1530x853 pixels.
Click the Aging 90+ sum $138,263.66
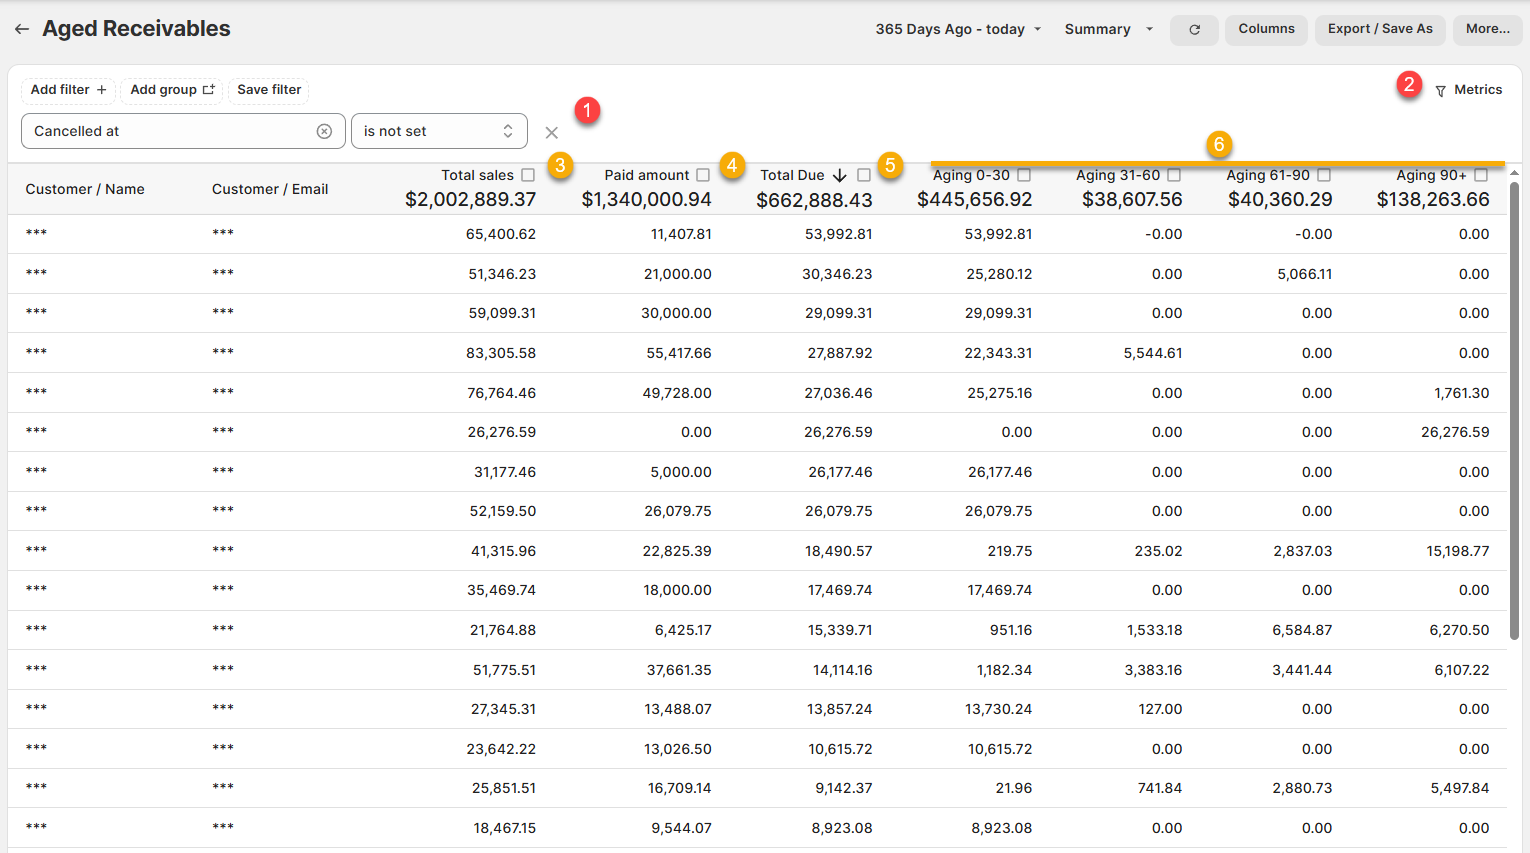1433,200
